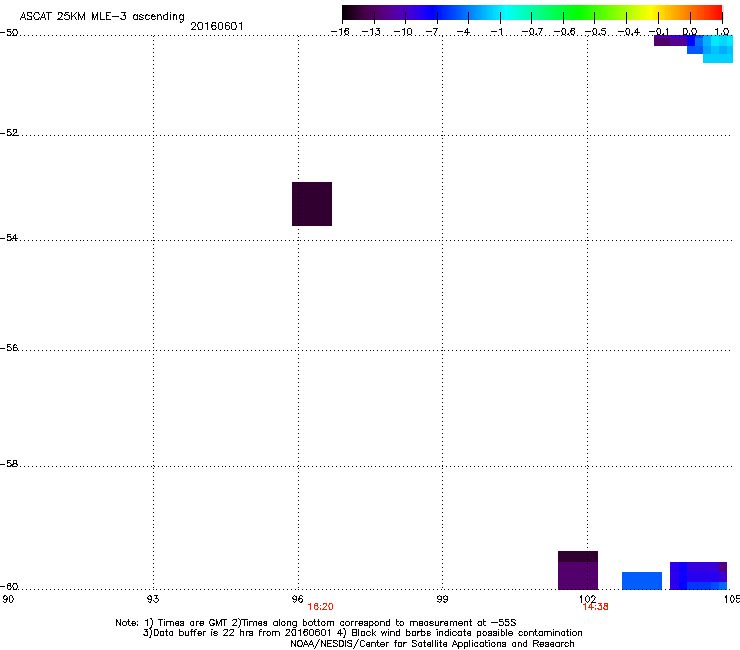This screenshot has height=650, width=740.
Task: Click the latitude label -56
Action: [x=9, y=347]
